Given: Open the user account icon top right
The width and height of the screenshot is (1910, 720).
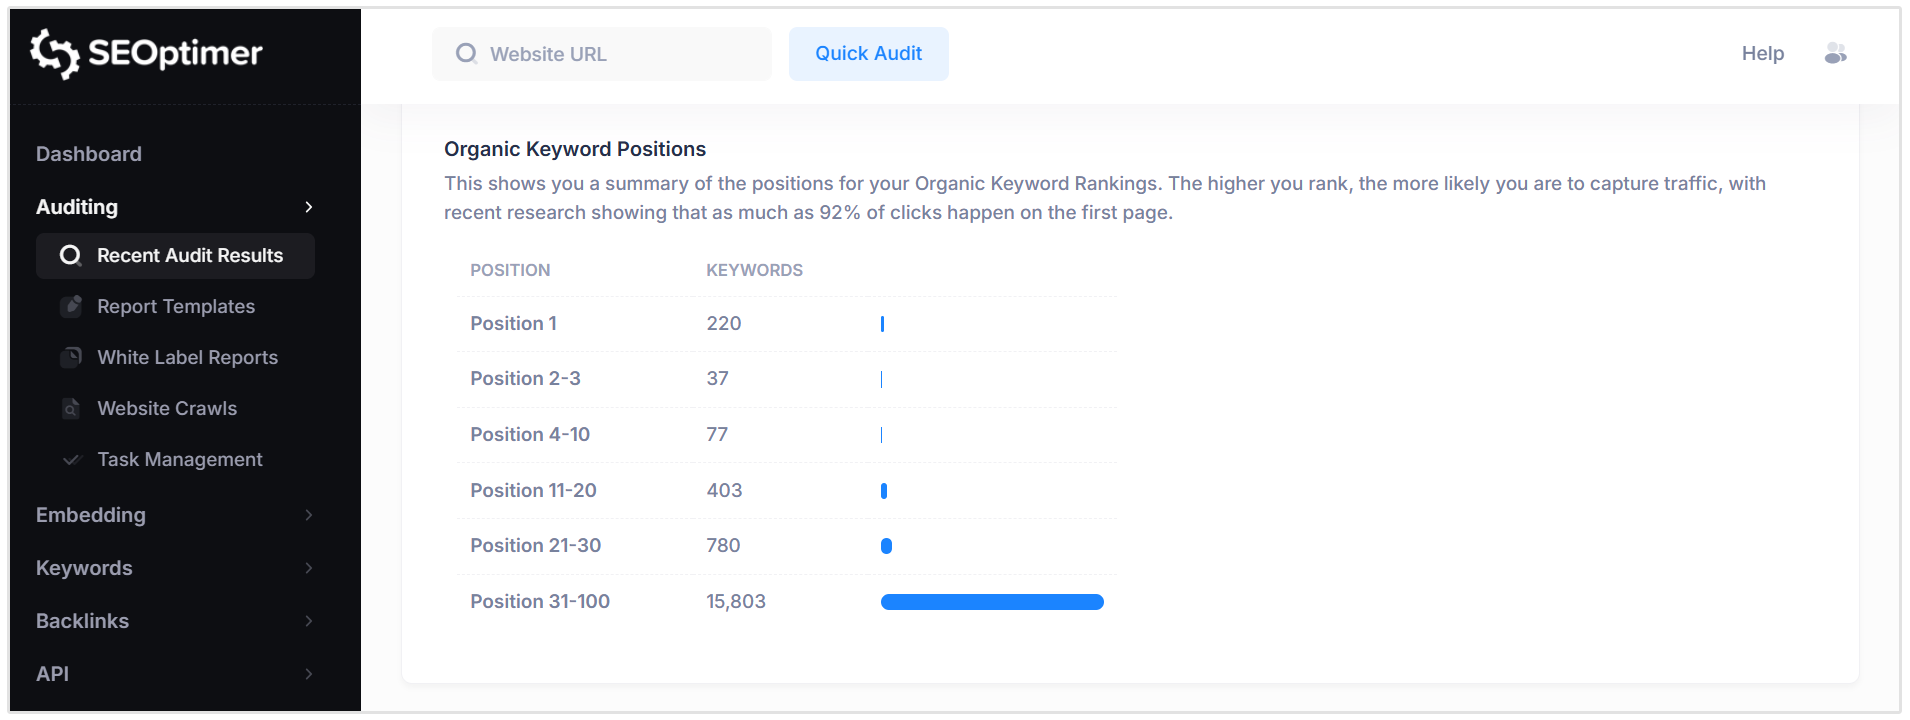Looking at the screenshot, I should 1836,53.
